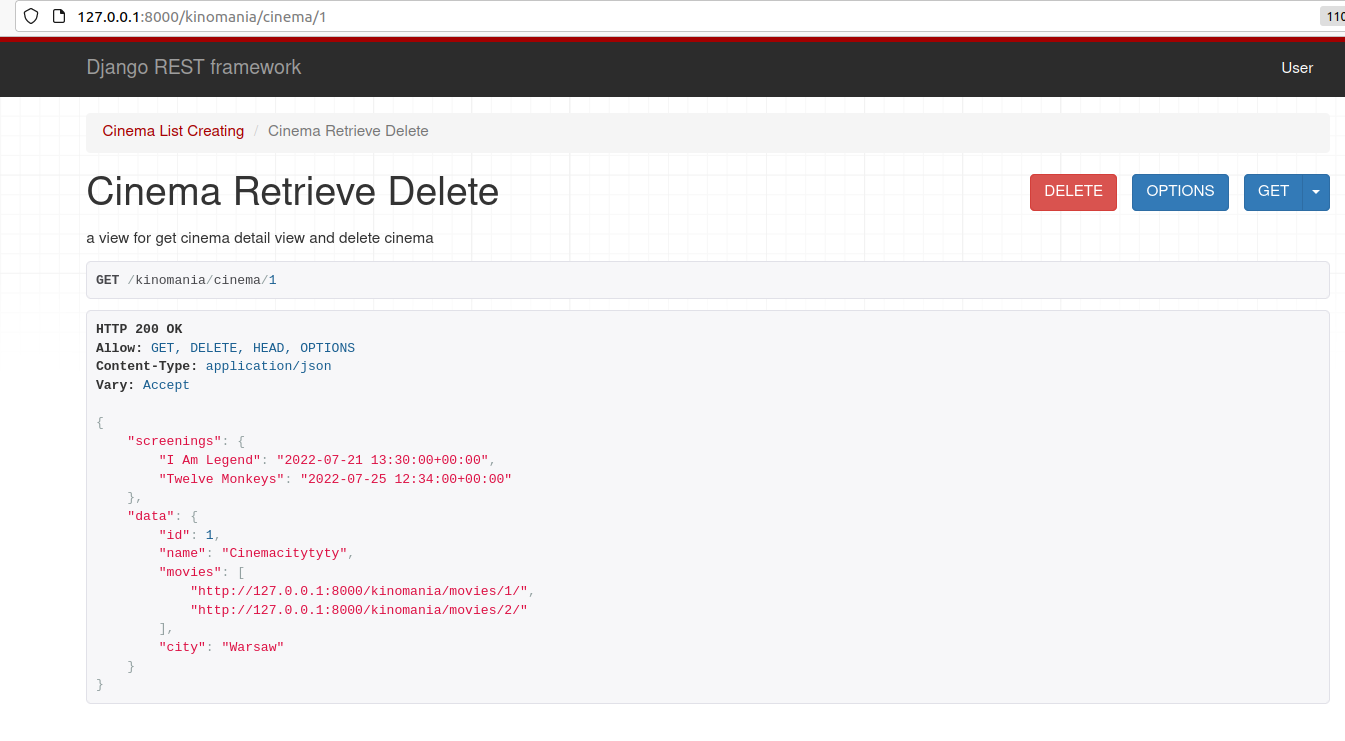Open the GET format dropdown arrow
The width and height of the screenshot is (1345, 741).
coord(1316,192)
